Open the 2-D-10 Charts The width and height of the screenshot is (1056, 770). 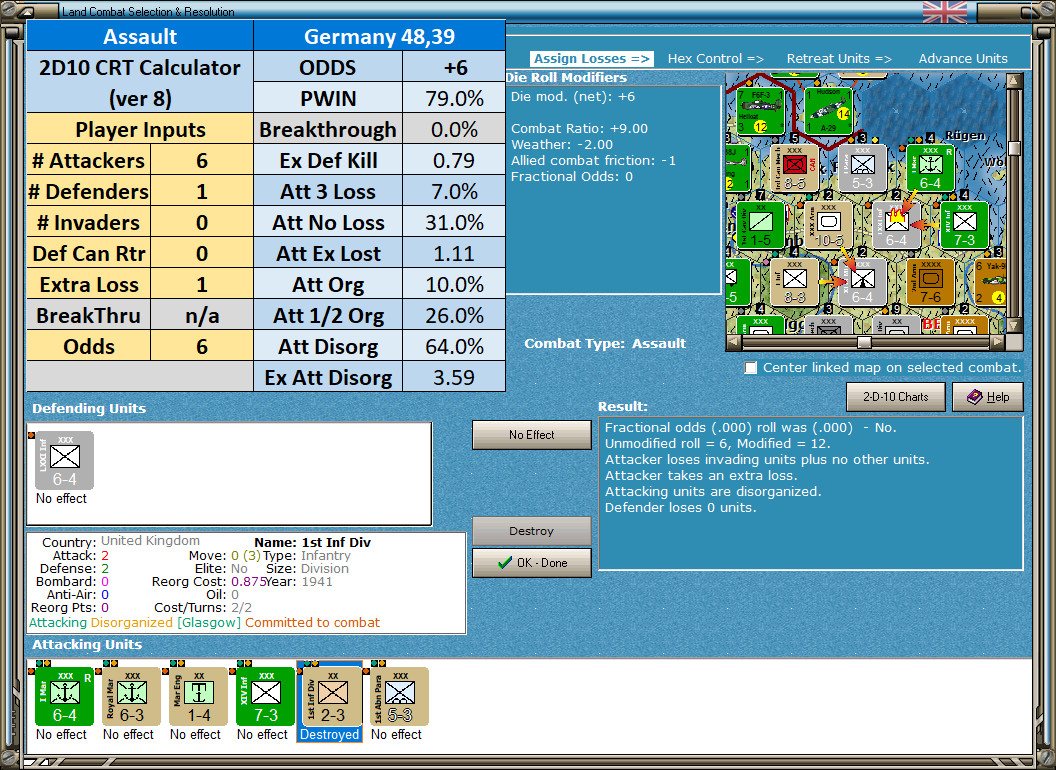click(896, 397)
